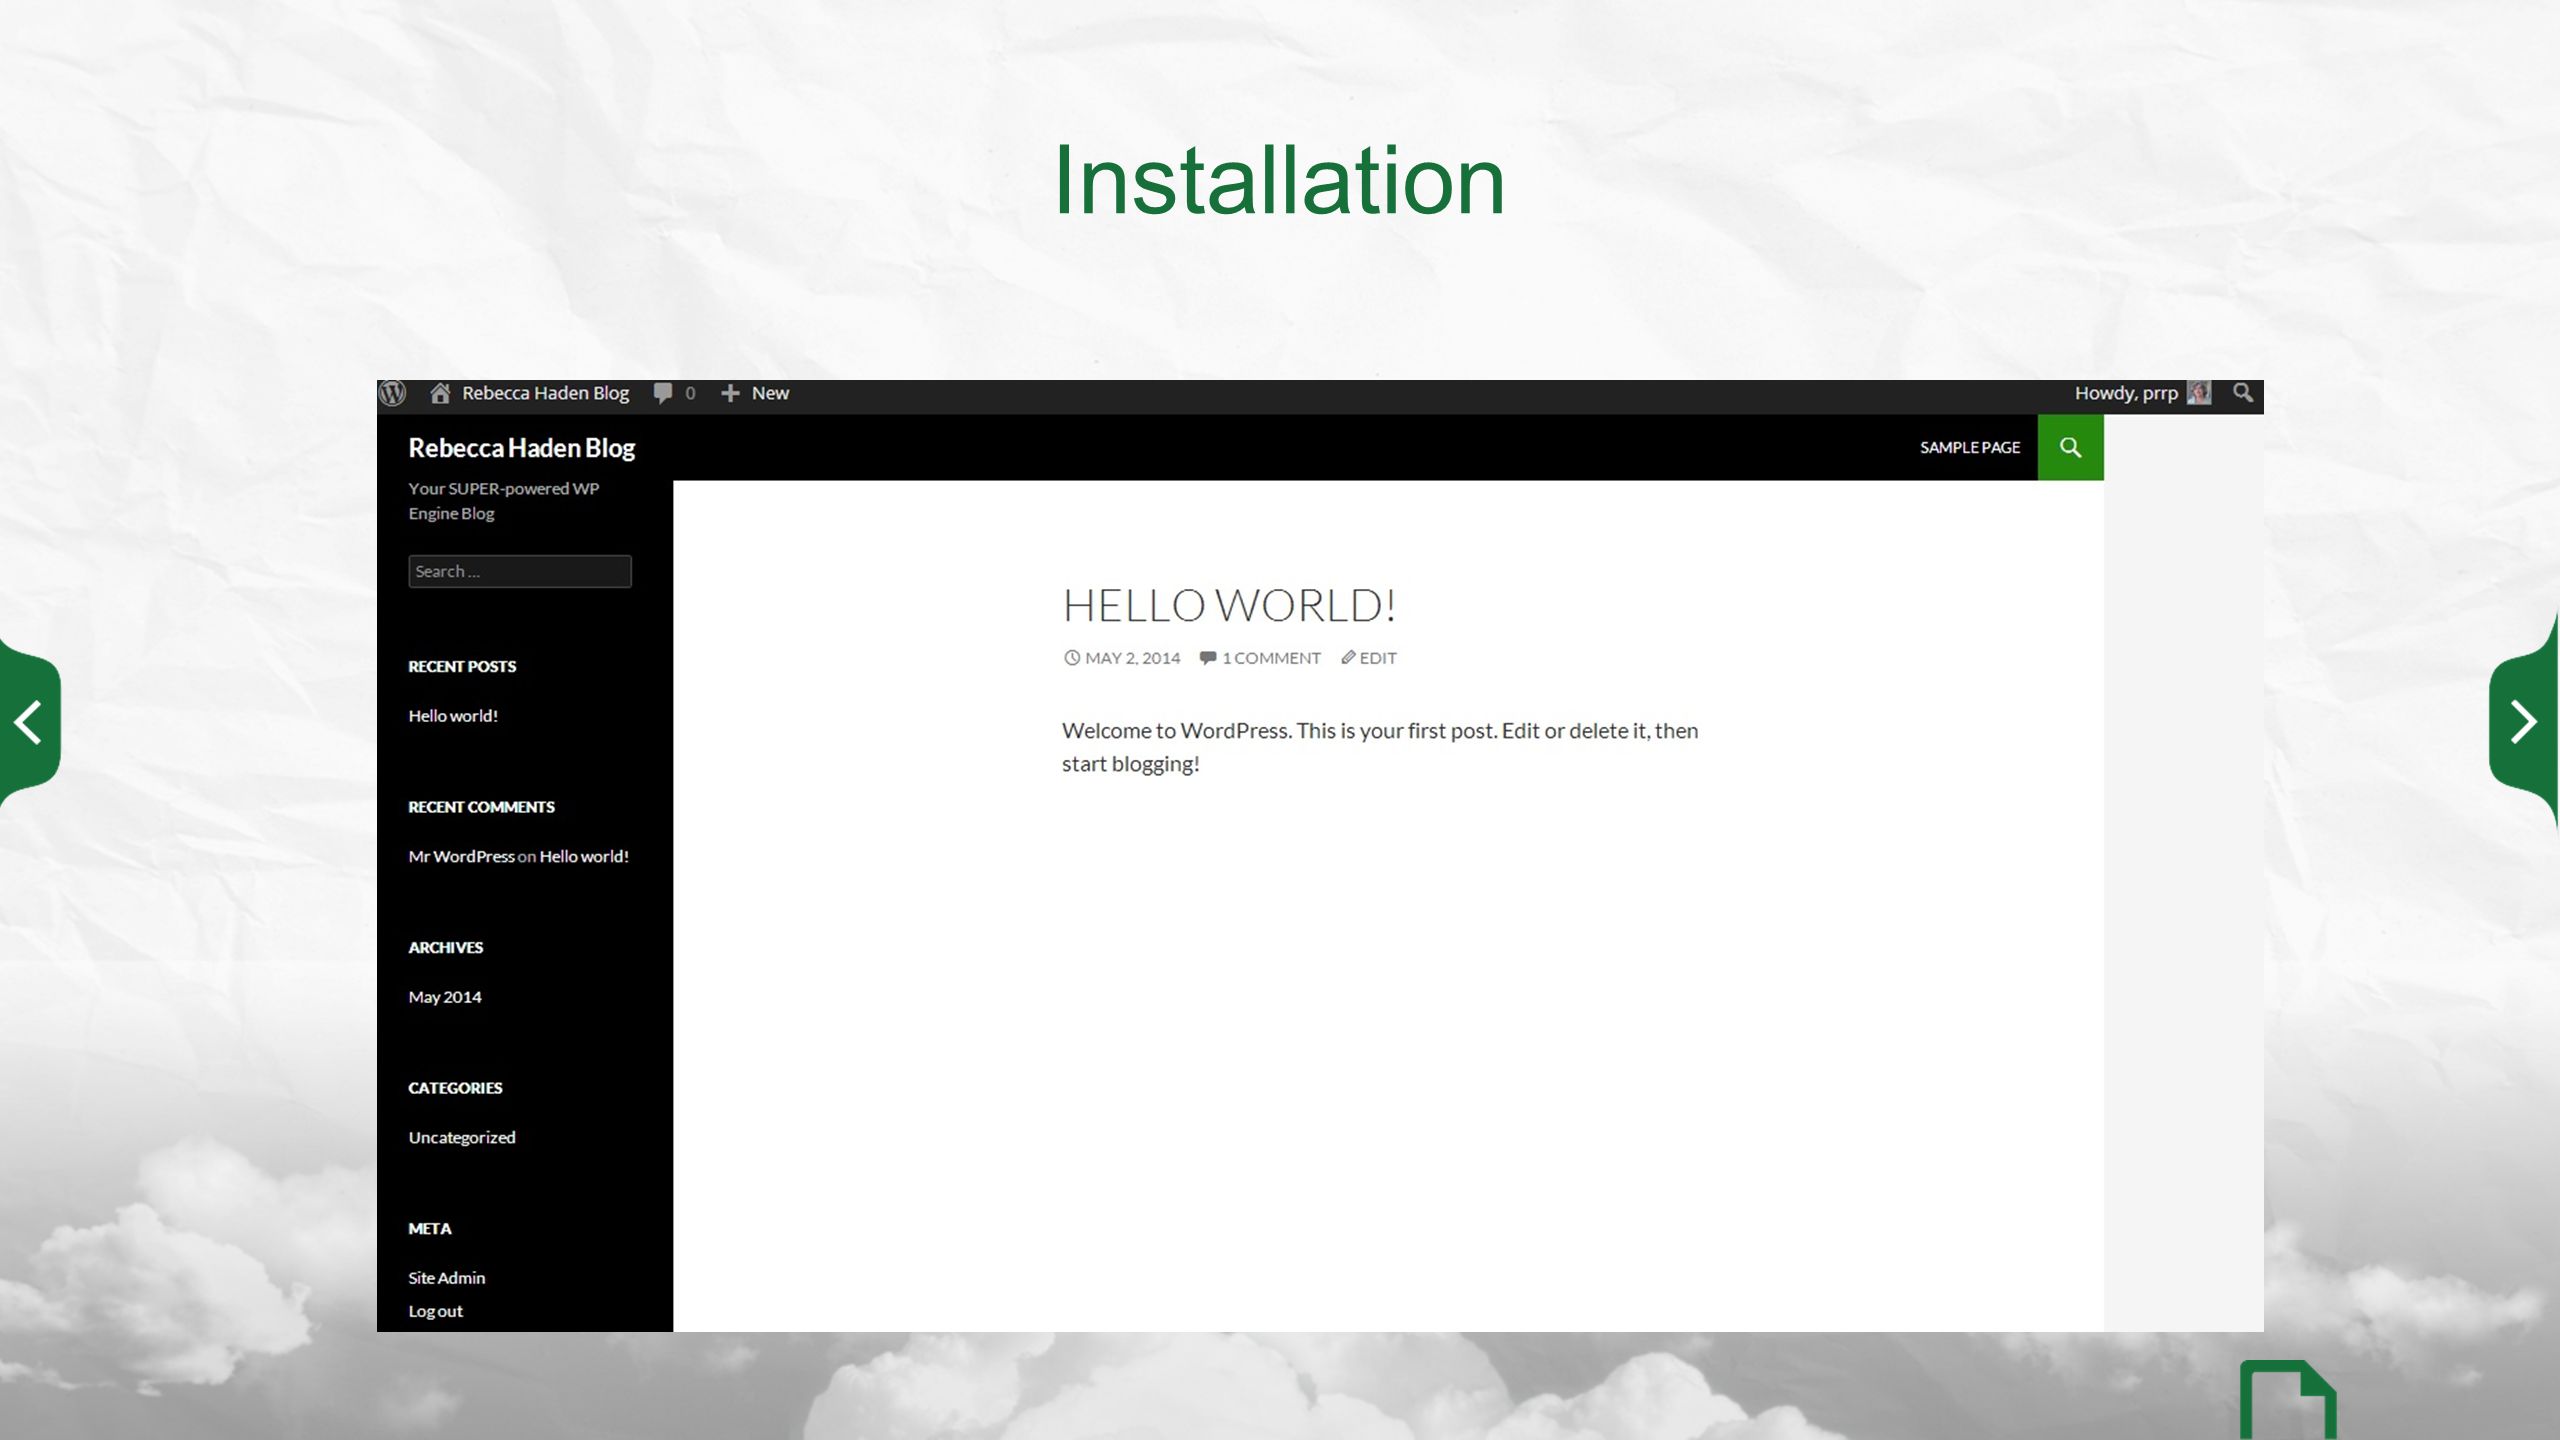Click the ARCHIVES widget heading
Image resolution: width=2560 pixels, height=1440 pixels.
[445, 948]
